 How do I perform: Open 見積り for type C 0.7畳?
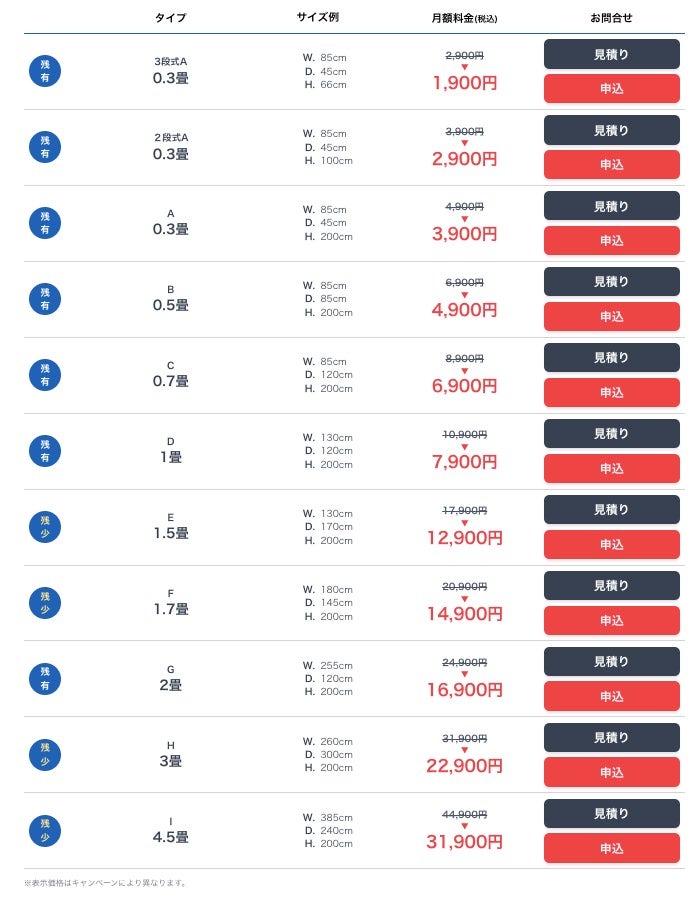611,358
